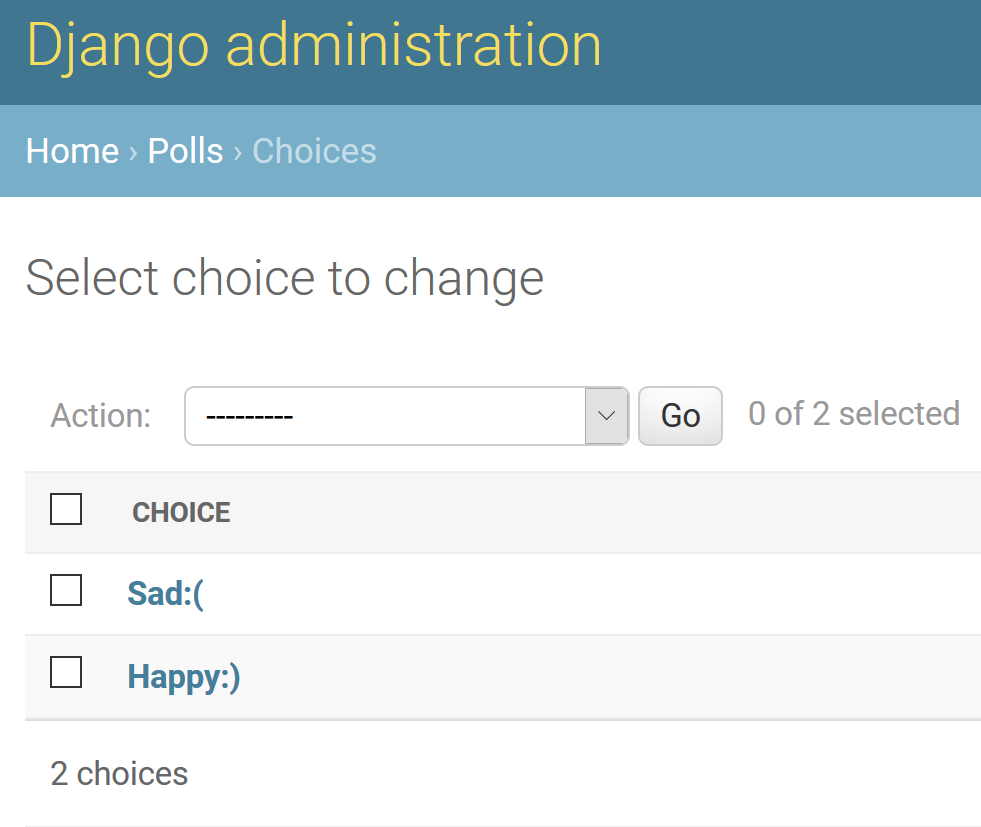Image resolution: width=981 pixels, height=827 pixels.
Task: Open the Polls breadcrumb link
Action: [x=185, y=151]
